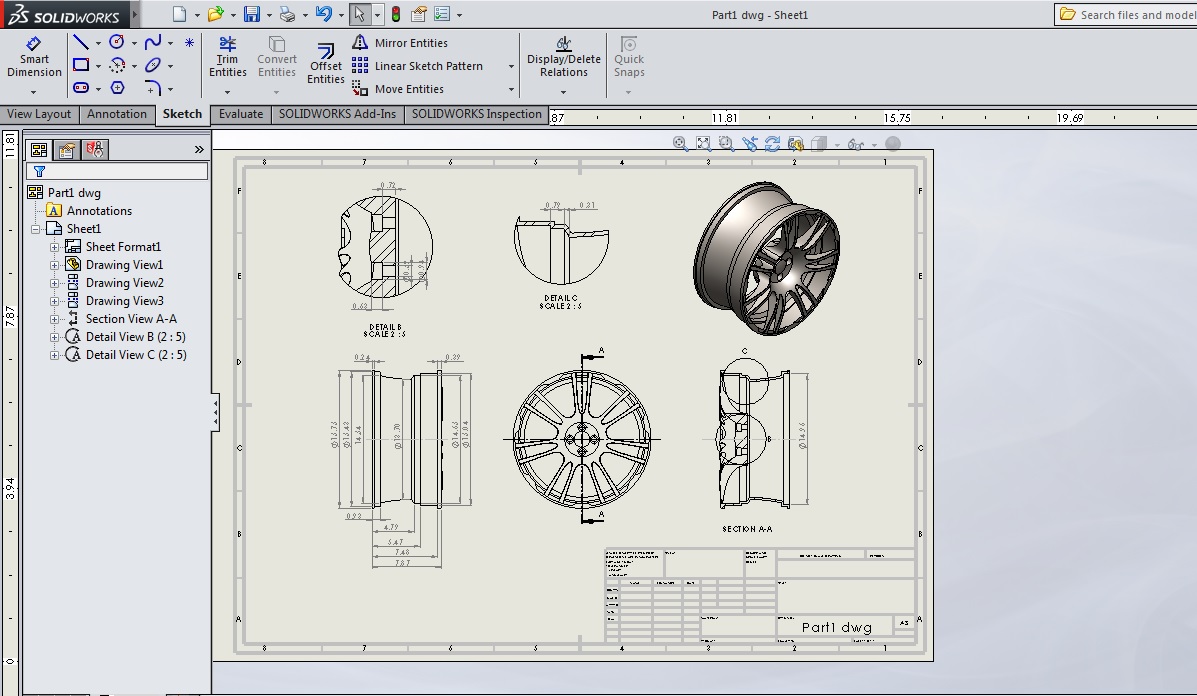Click the feature tree filter field
Screen dimensions: 1197x696
(x=117, y=171)
